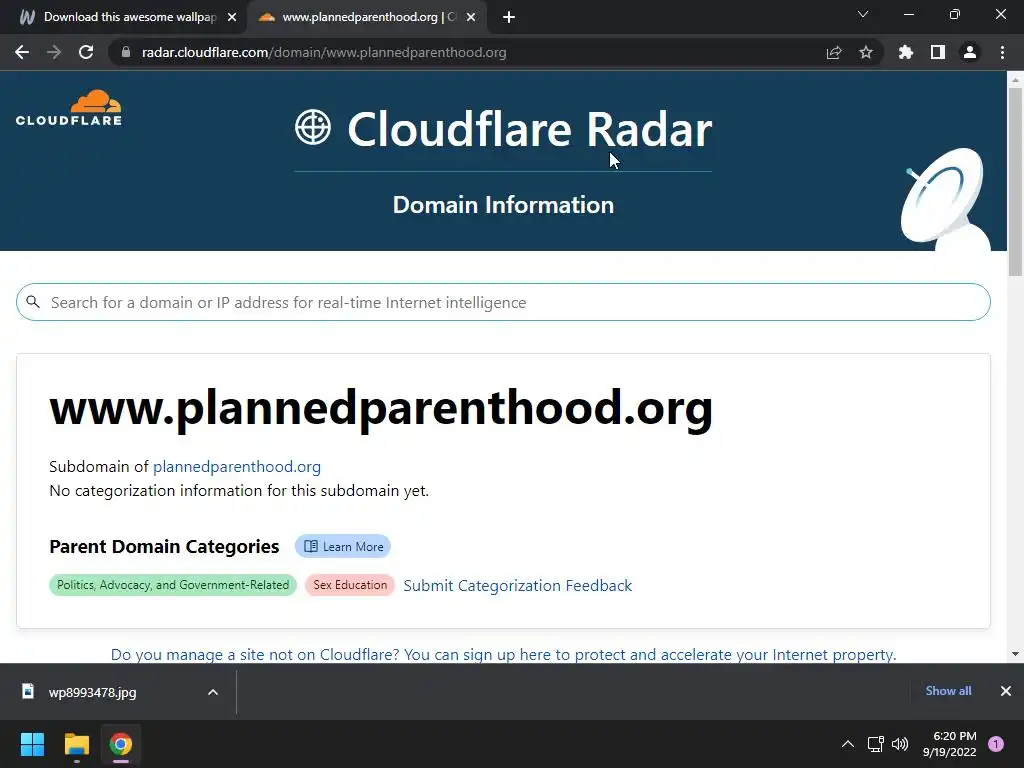Select the Sex Education category tag
Screen dimensions: 1024x768
[x=350, y=585]
